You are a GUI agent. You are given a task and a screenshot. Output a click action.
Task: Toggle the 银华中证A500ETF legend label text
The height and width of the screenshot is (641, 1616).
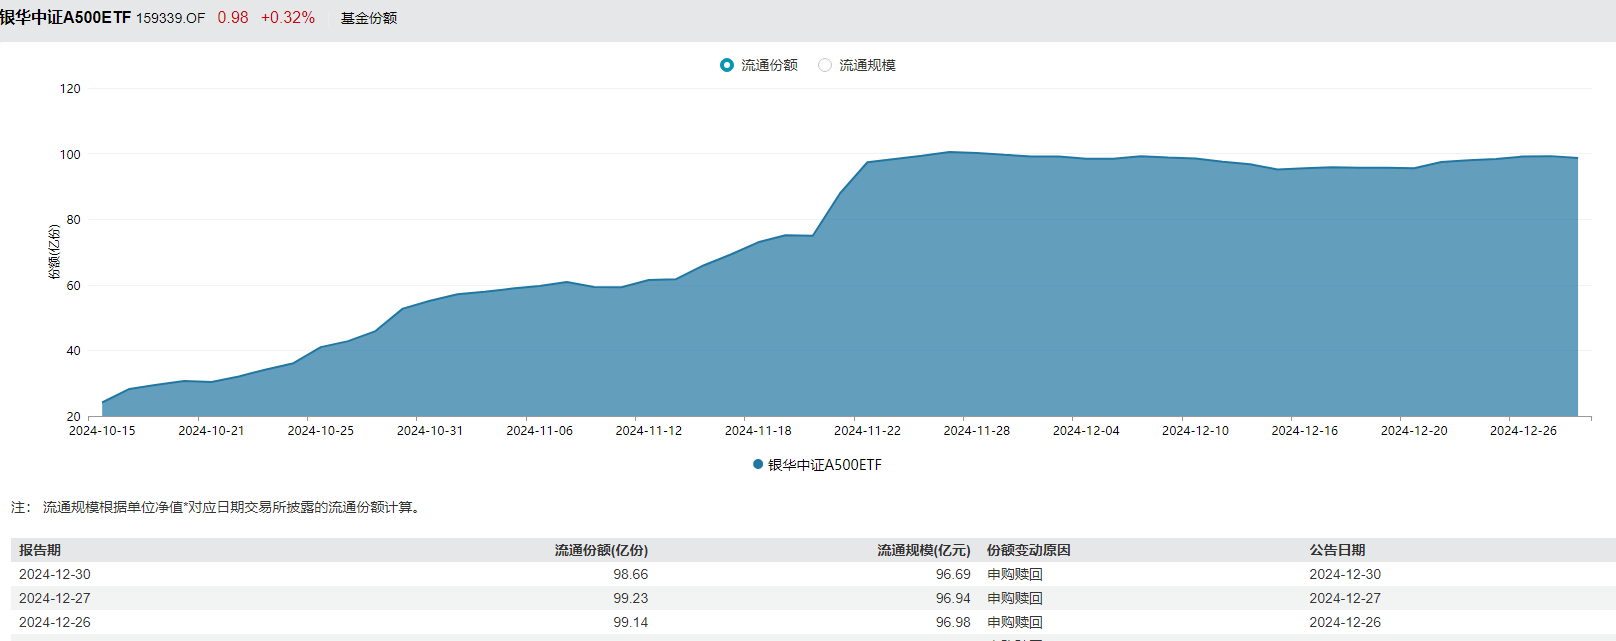tap(824, 465)
